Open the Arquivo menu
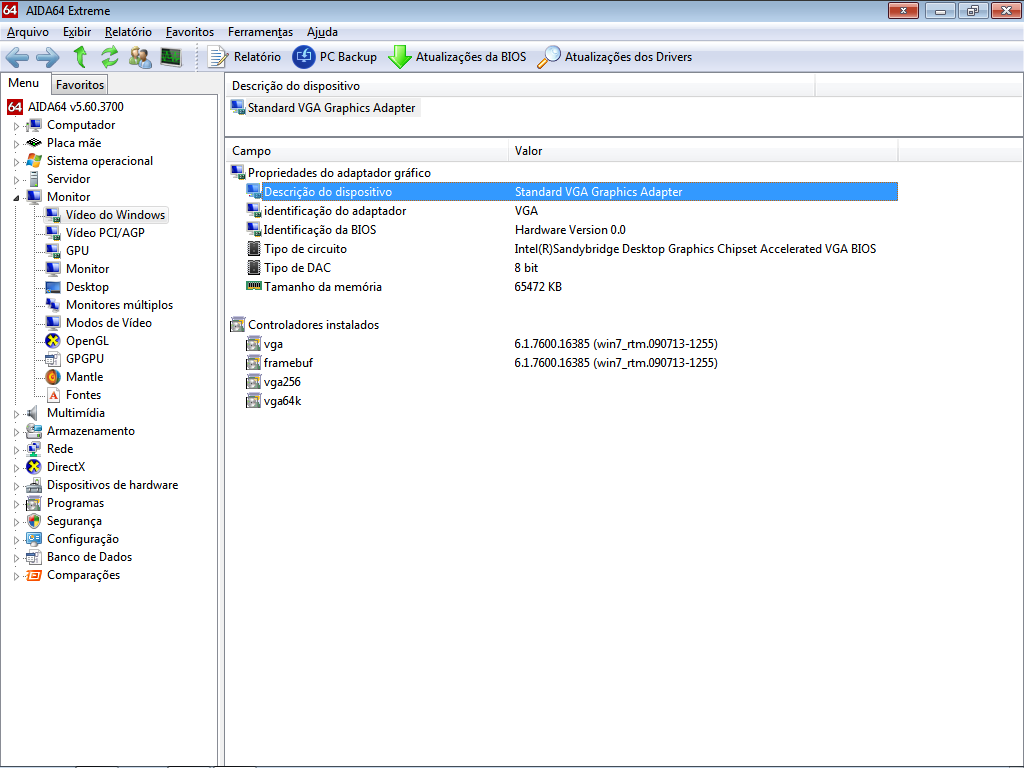 (x=27, y=32)
